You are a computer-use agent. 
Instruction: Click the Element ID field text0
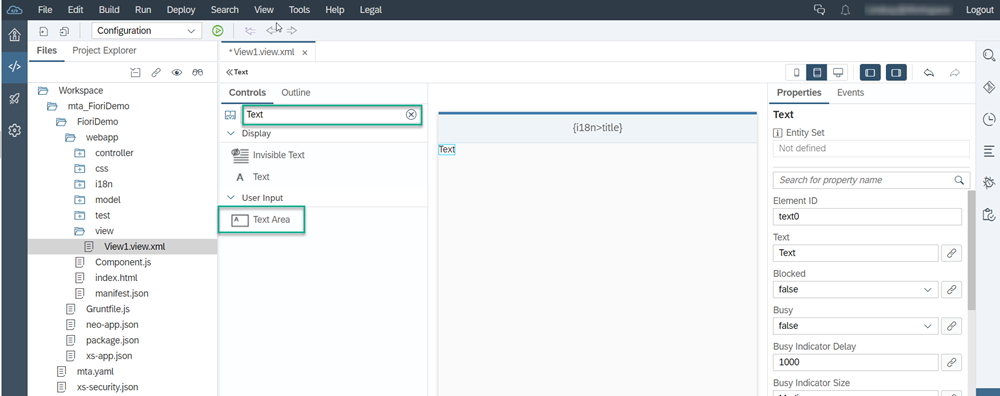867,217
